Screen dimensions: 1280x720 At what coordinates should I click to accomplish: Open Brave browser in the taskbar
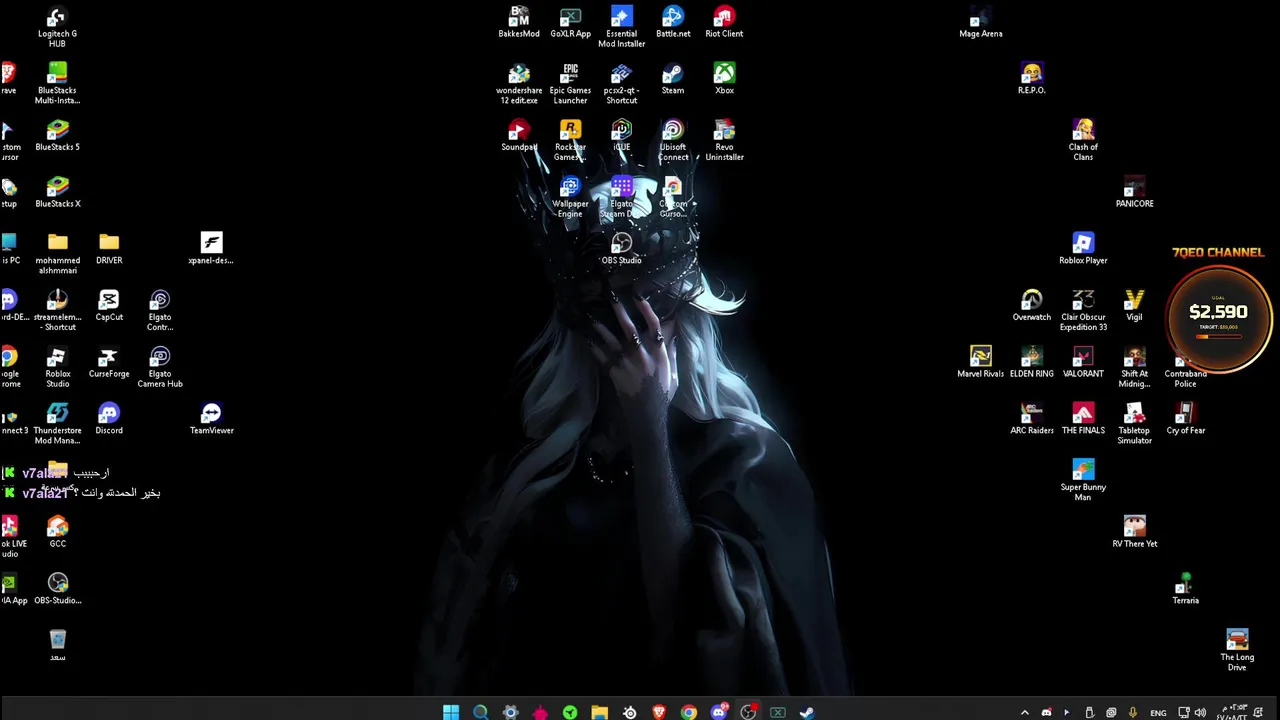(659, 712)
